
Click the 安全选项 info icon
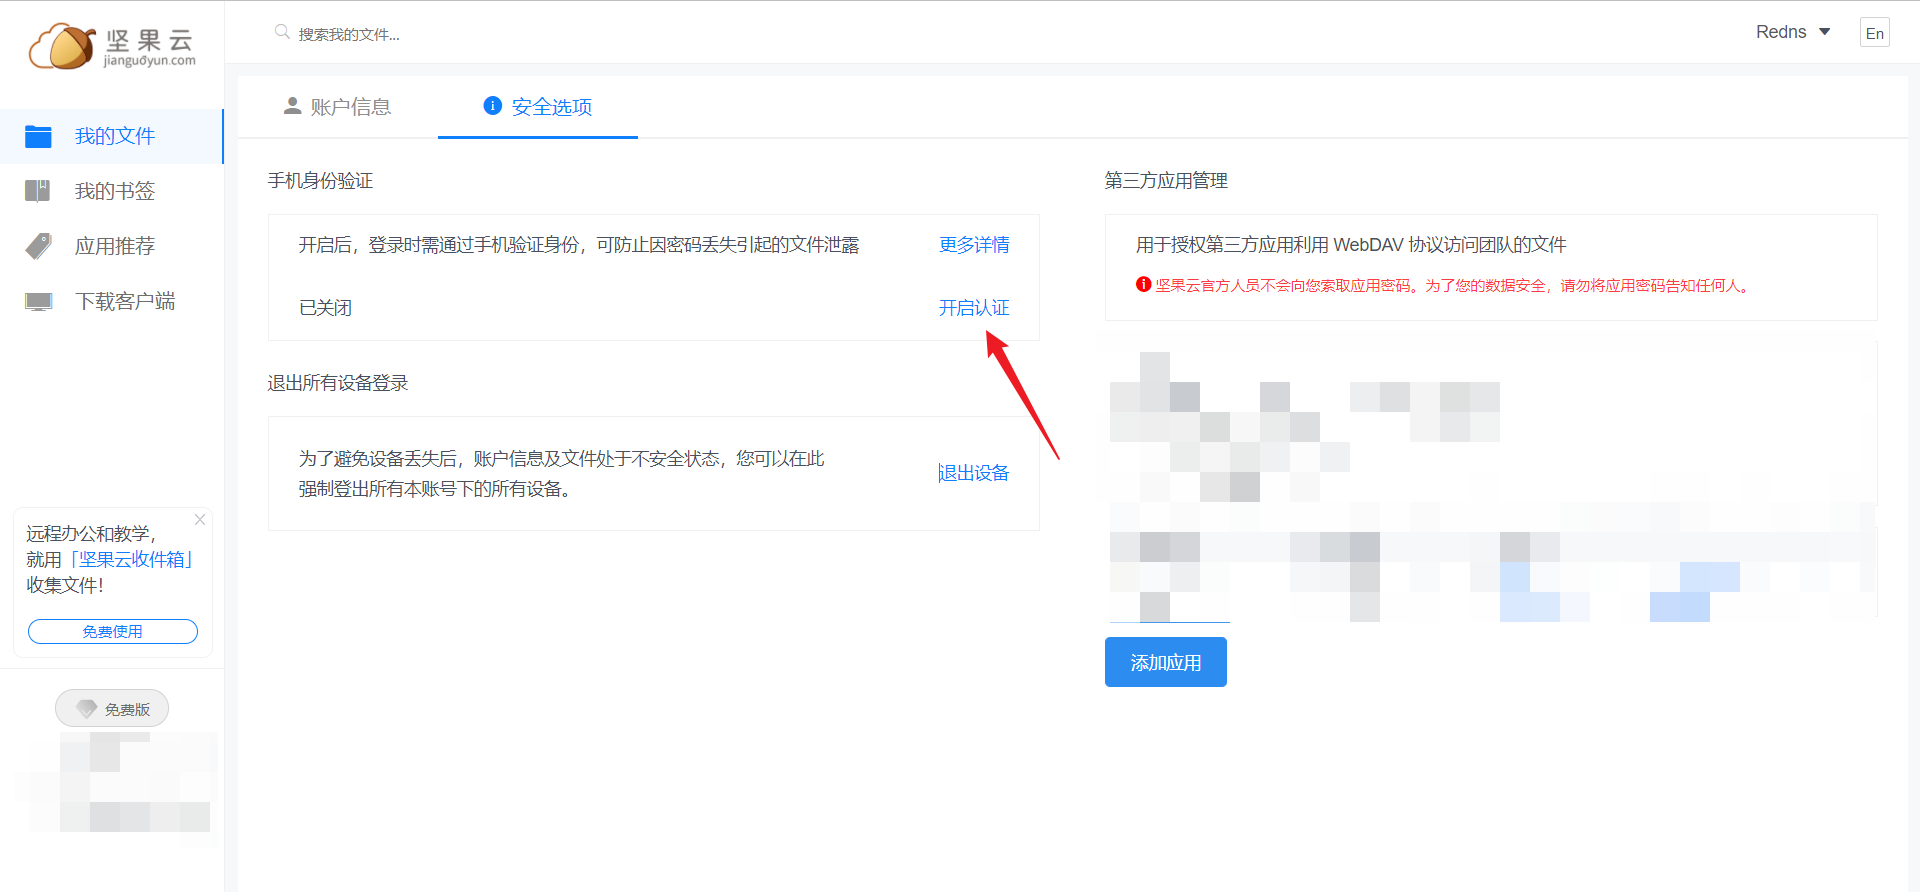coord(492,106)
